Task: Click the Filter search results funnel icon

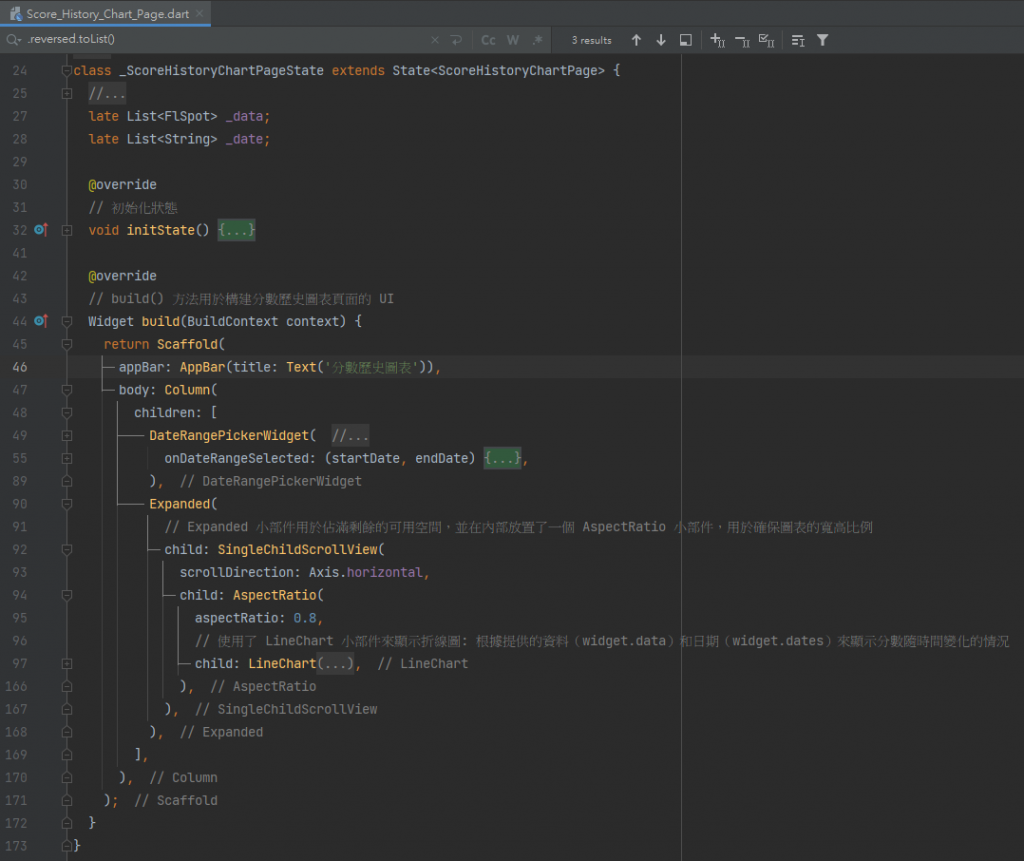Action: [x=822, y=40]
